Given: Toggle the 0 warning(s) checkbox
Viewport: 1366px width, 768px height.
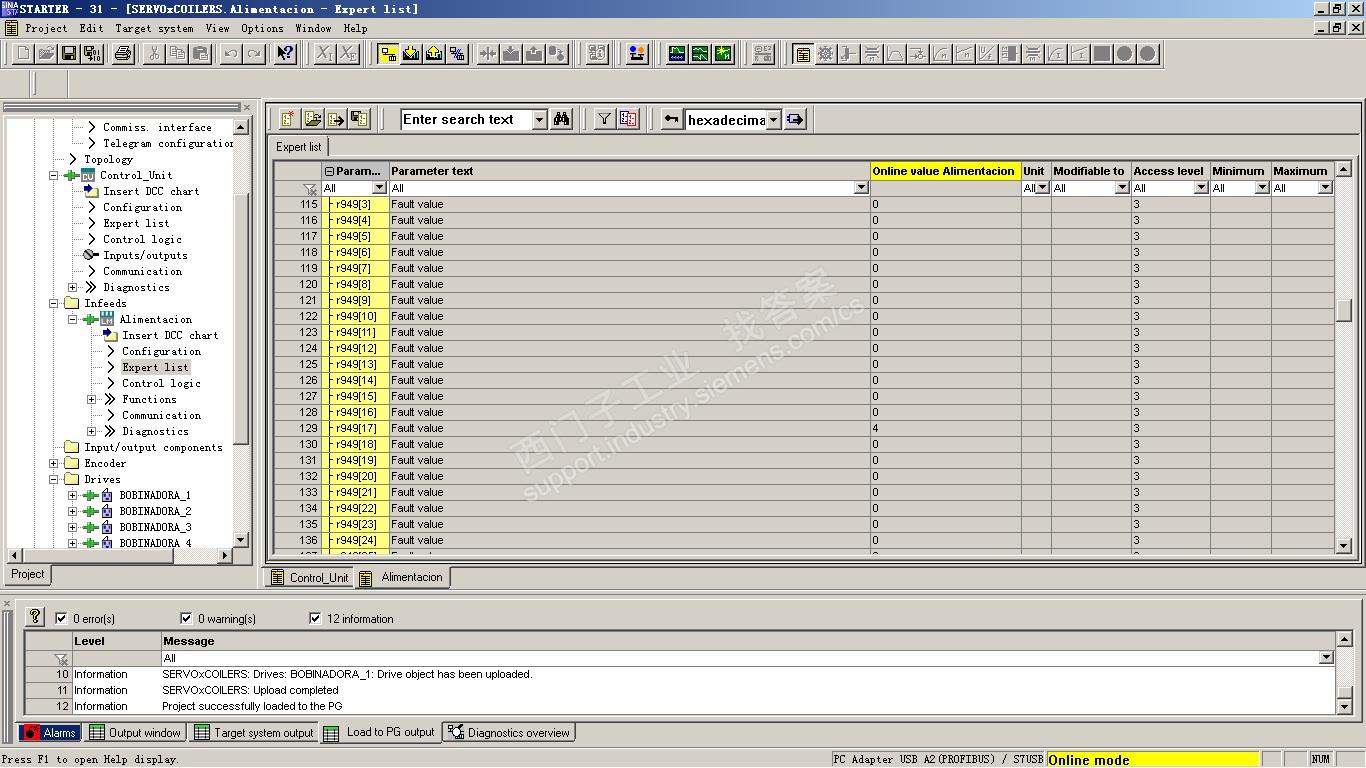Looking at the screenshot, I should [186, 618].
